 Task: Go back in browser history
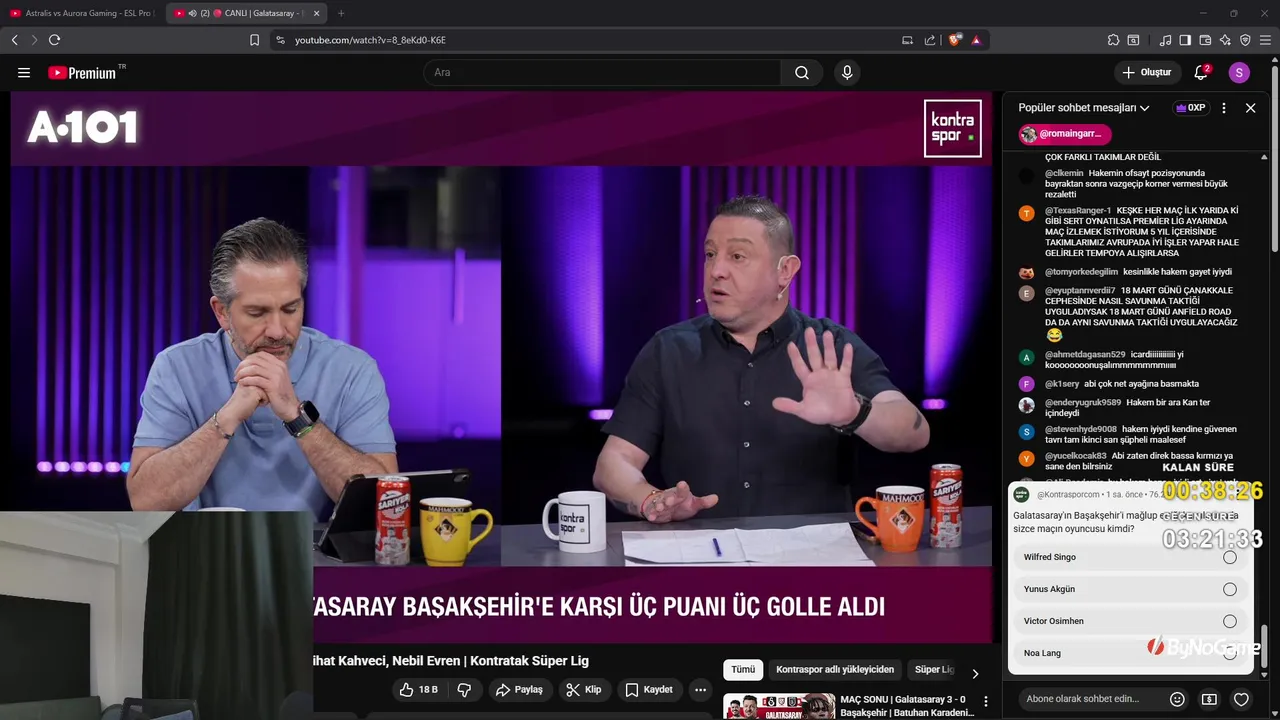(15, 40)
